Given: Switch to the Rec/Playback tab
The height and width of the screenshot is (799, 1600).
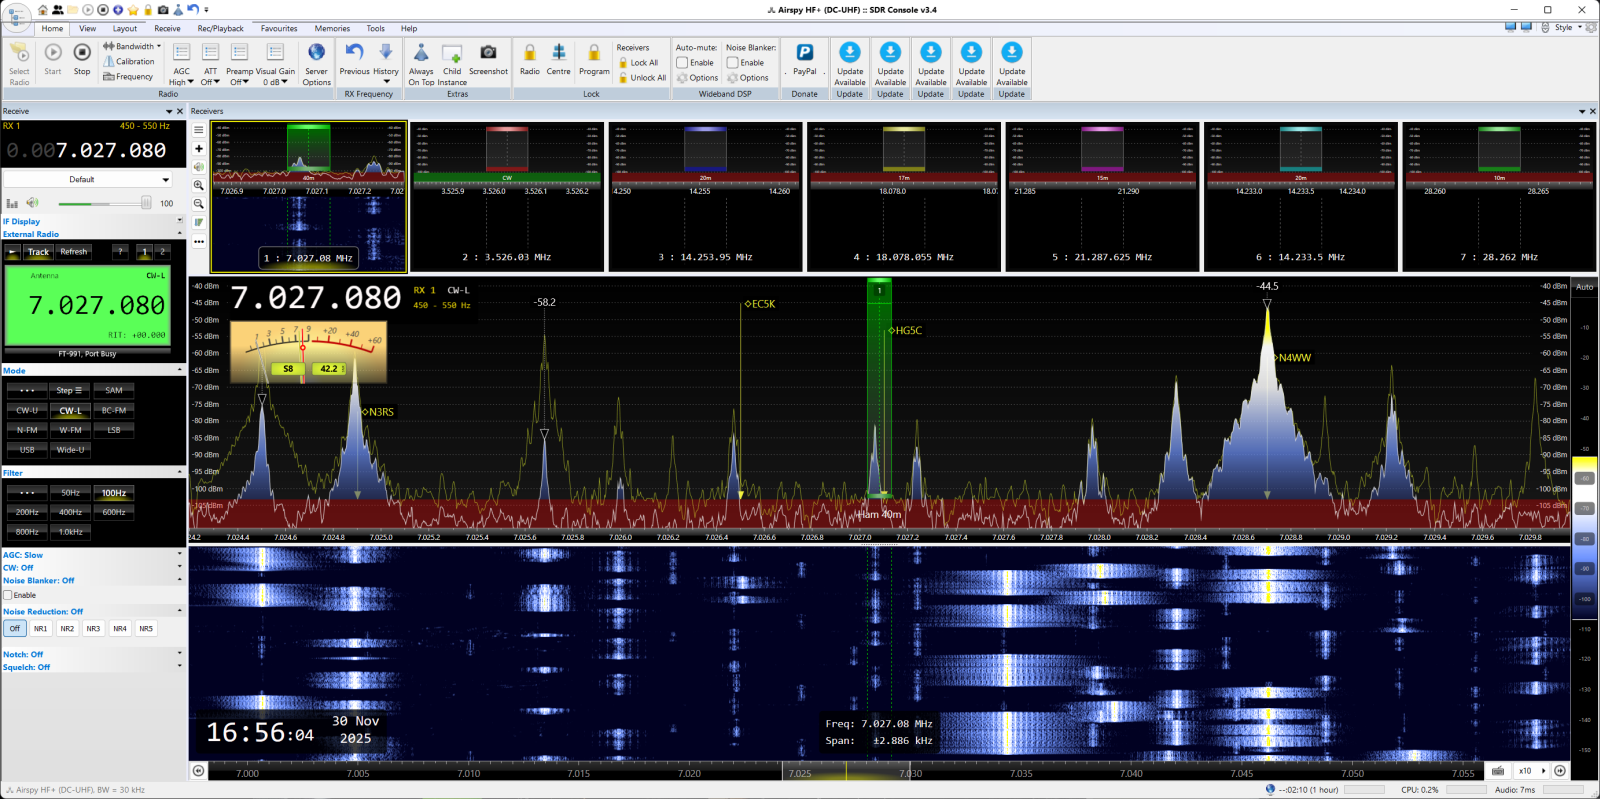Looking at the screenshot, I should pyautogui.click(x=220, y=29).
